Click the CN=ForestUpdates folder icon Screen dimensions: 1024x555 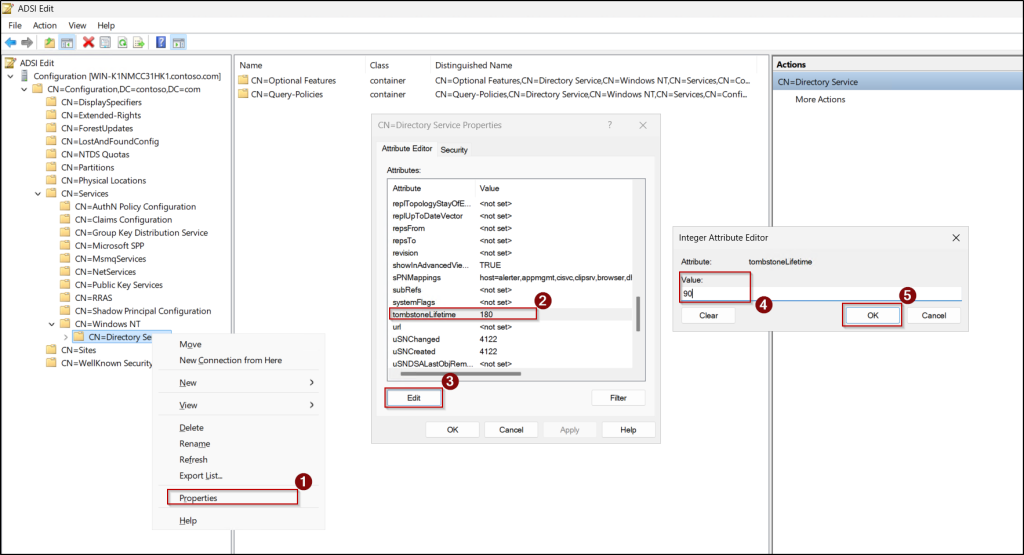click(x=51, y=128)
